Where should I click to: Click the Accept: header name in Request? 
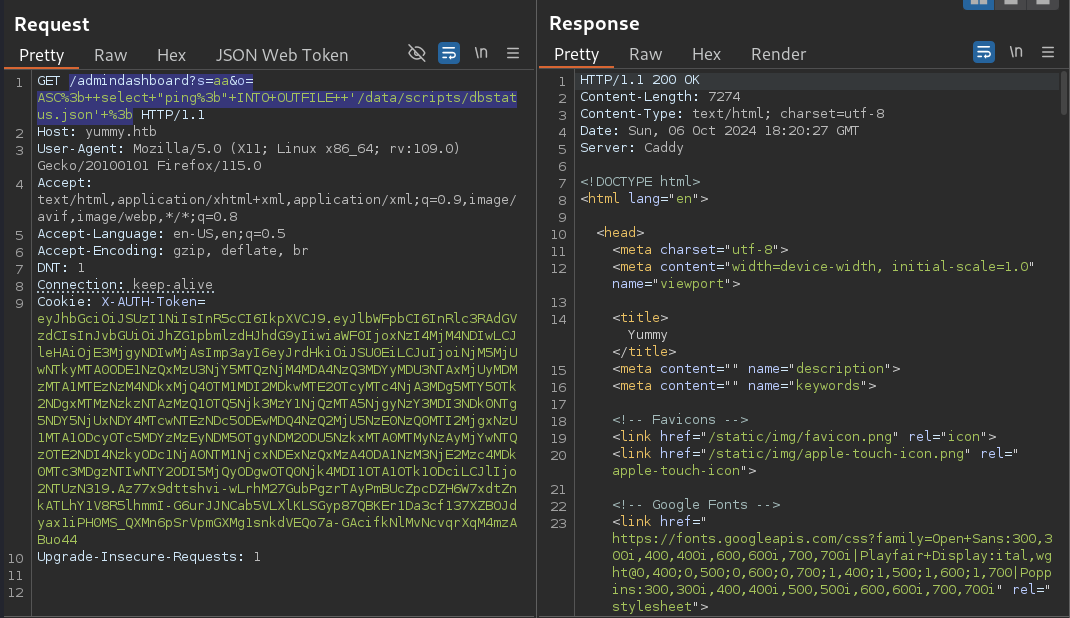tap(64, 183)
